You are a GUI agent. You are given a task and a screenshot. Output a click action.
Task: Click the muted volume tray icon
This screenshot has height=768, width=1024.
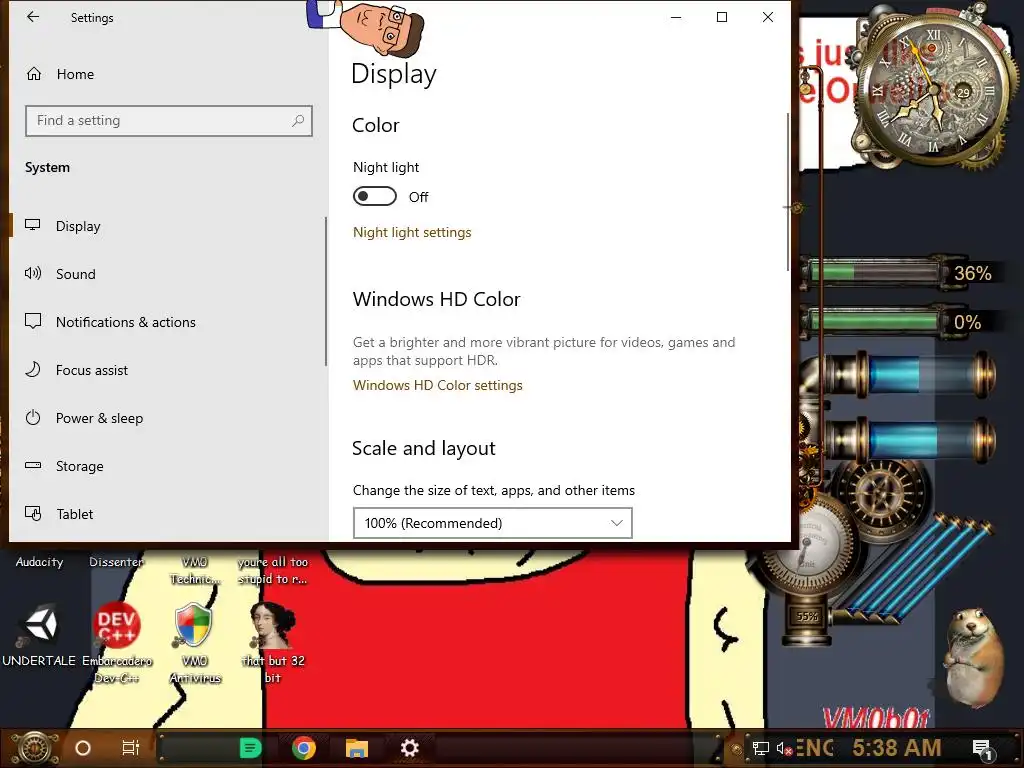[x=784, y=748]
